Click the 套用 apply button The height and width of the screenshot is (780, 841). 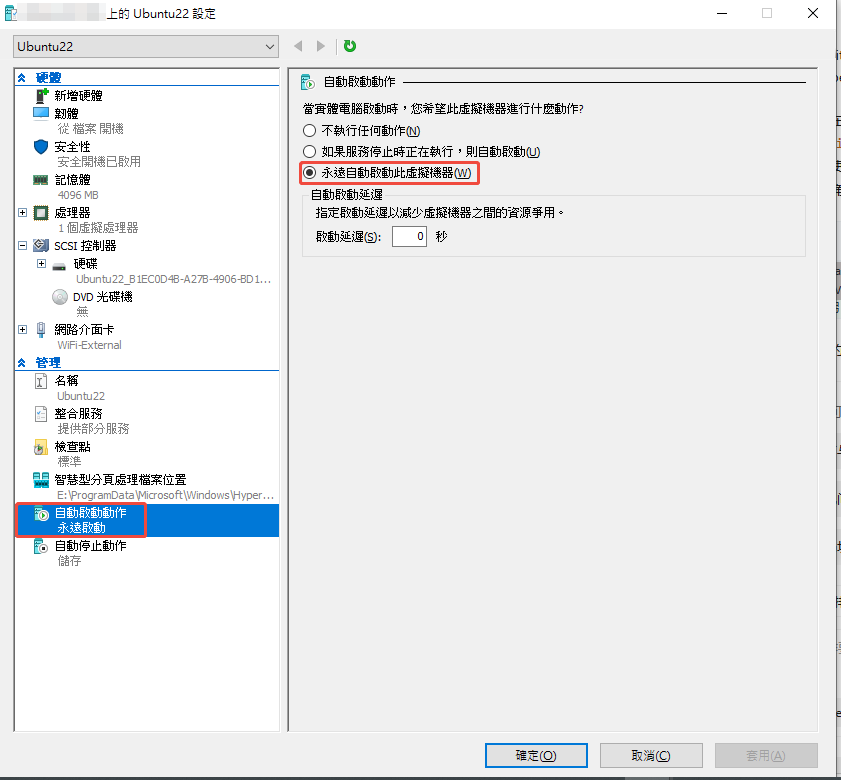(766, 755)
